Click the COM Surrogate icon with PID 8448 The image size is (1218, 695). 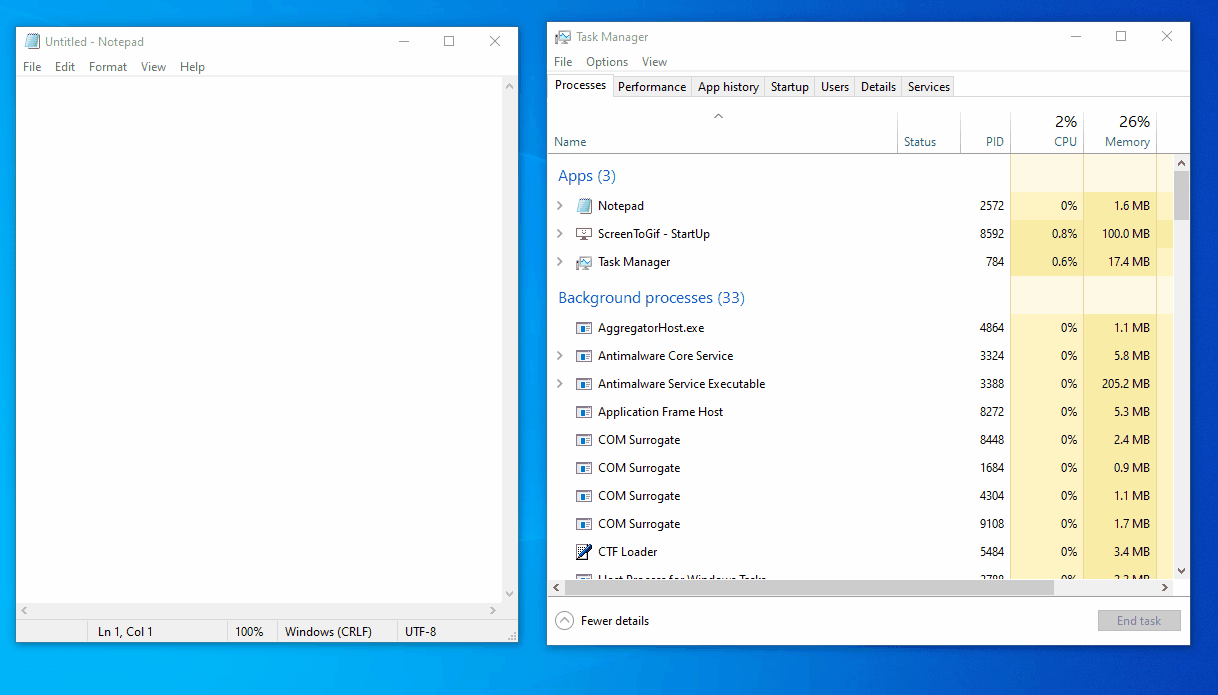click(x=585, y=440)
